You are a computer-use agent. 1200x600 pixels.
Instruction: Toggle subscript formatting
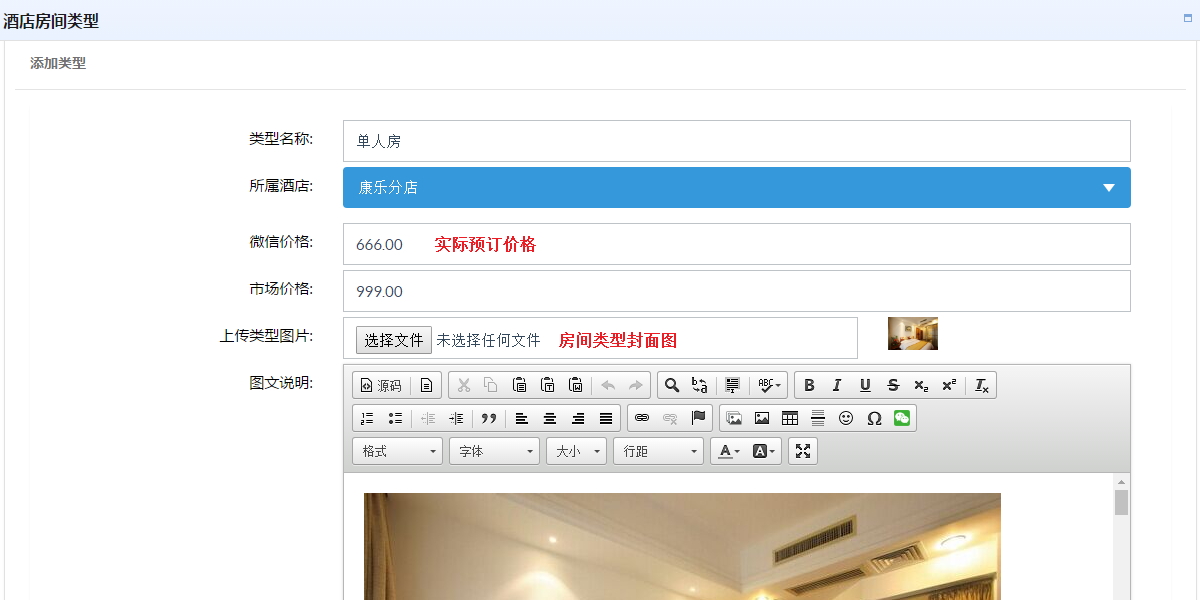pos(921,385)
